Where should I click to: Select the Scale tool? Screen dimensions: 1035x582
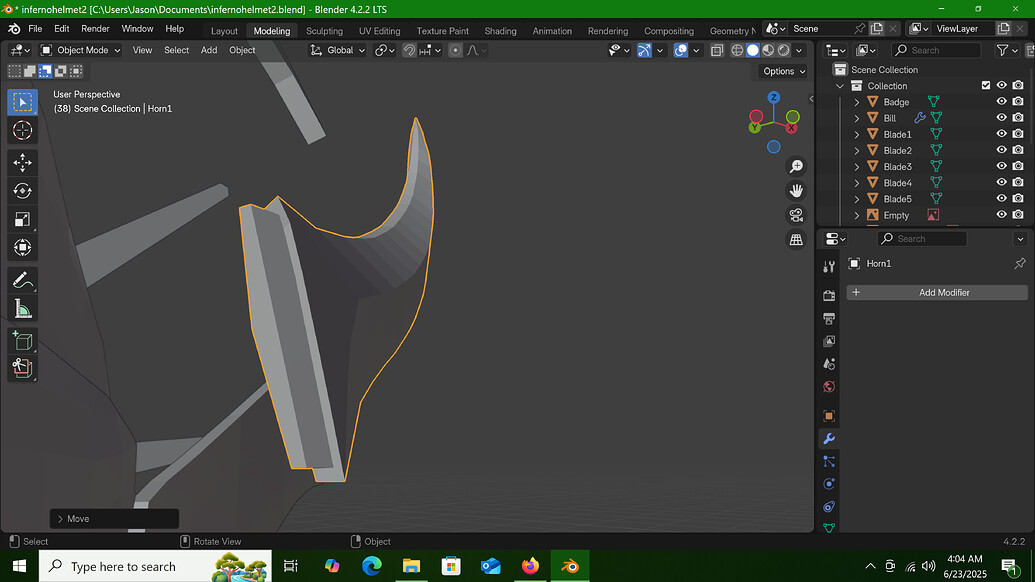pos(22,219)
